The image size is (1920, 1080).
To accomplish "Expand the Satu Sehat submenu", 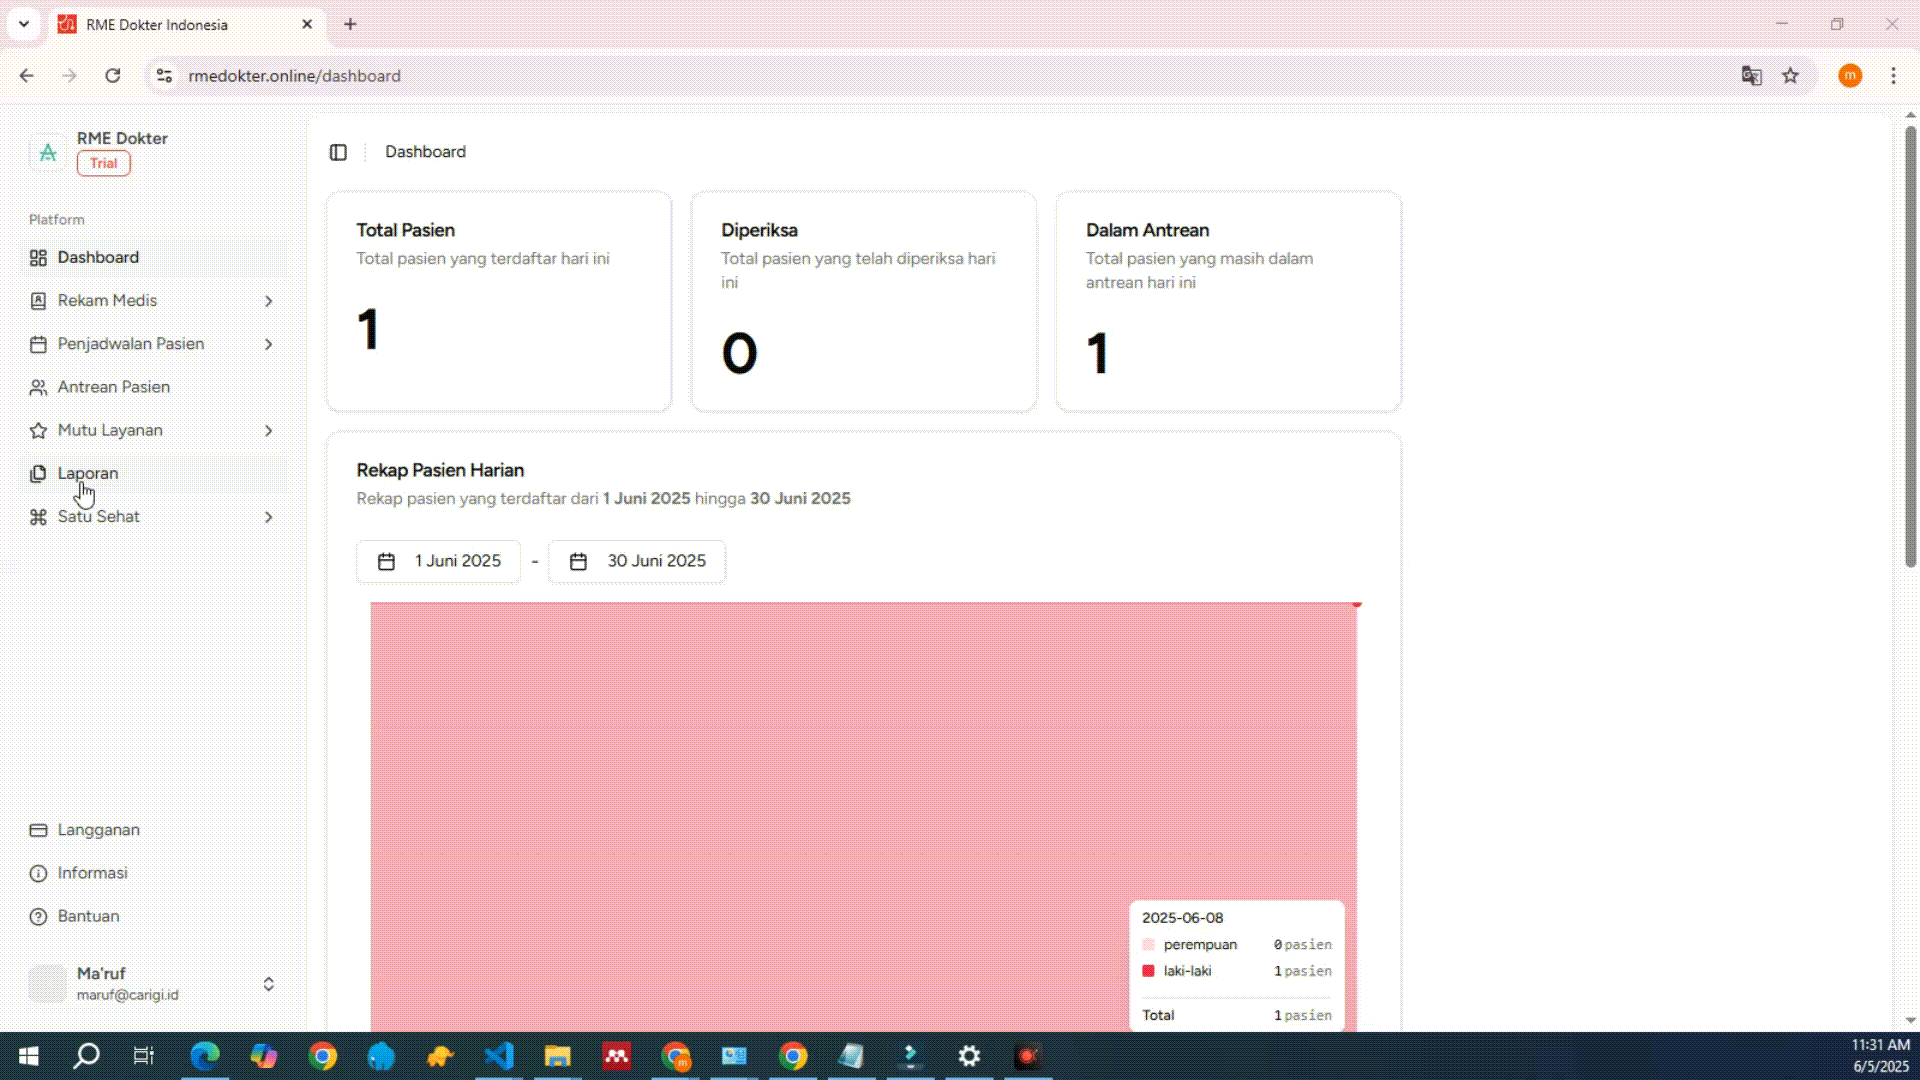I will [x=268, y=517].
